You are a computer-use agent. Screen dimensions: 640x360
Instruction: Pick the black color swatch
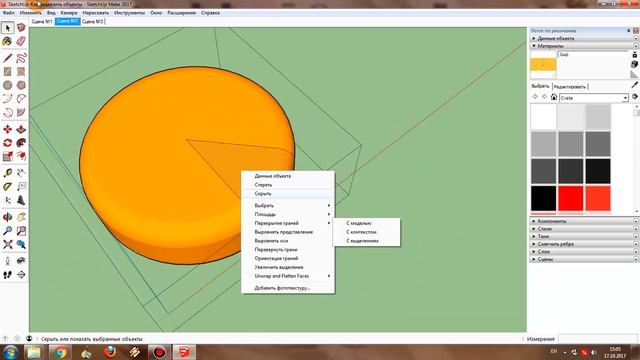(x=543, y=198)
